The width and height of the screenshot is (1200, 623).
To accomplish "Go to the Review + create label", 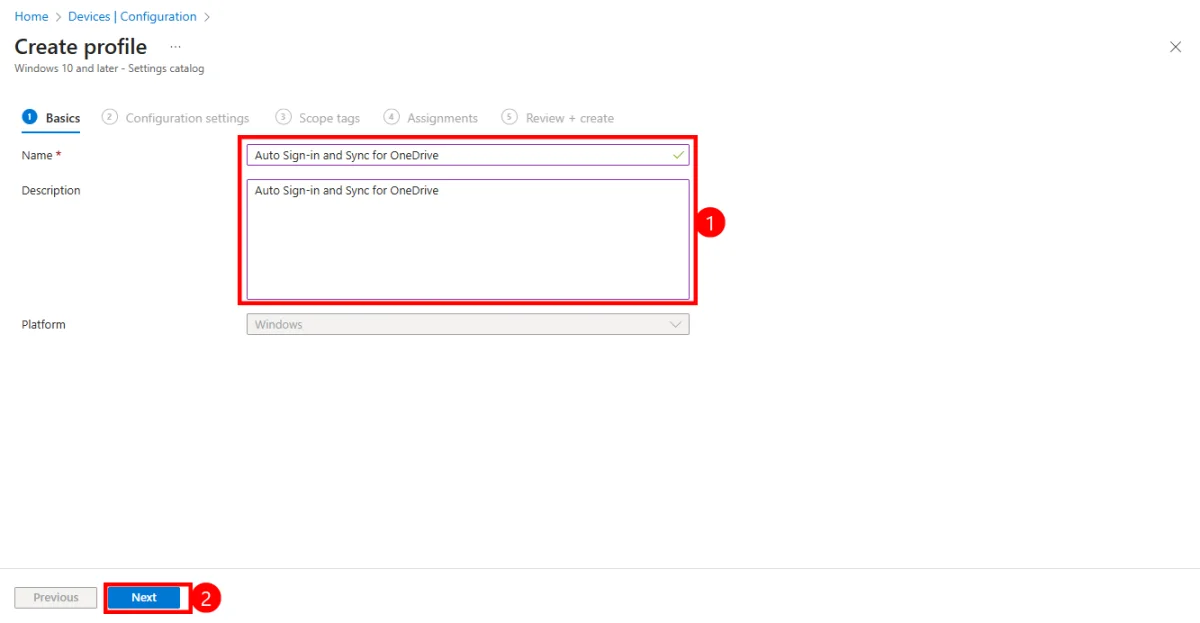I will pos(569,118).
